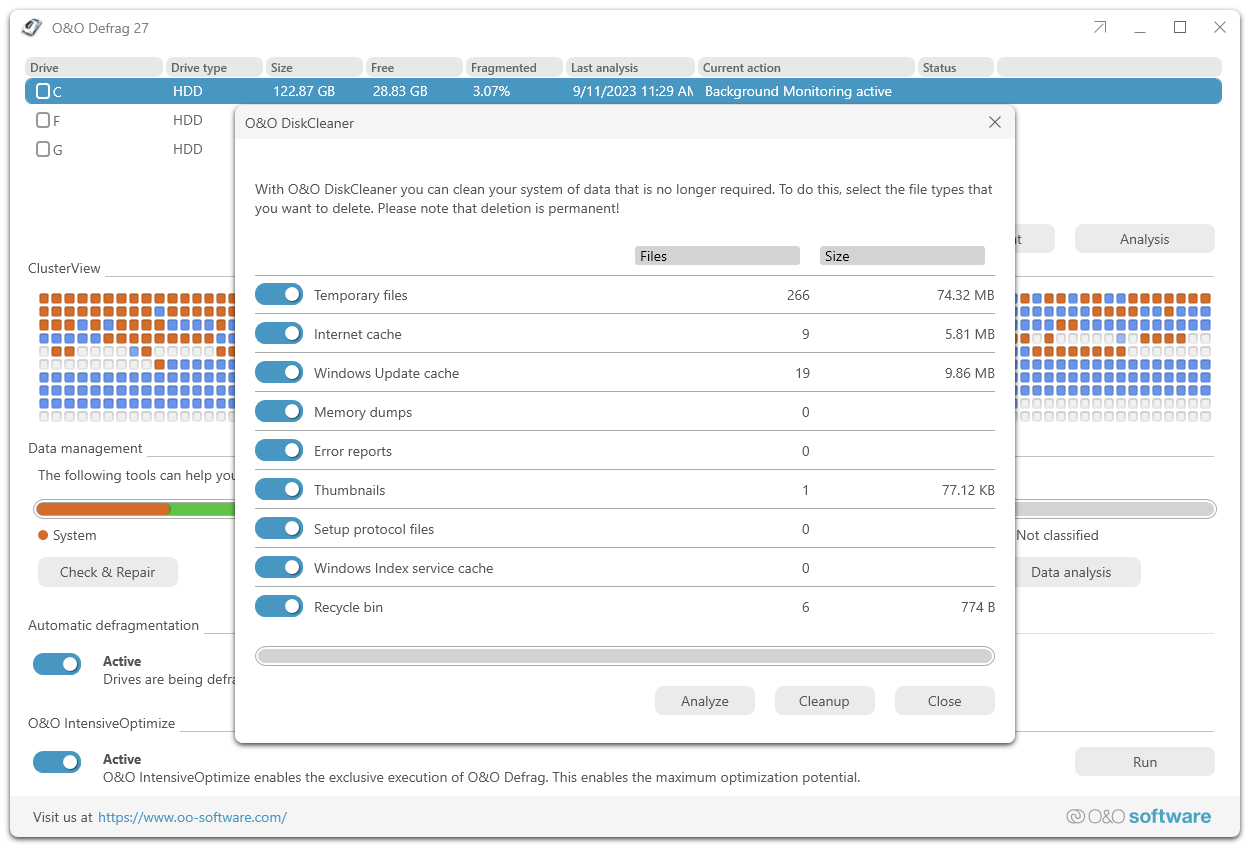1250x847 pixels.
Task: Click the 122.87 GB size cell
Action: 303,91
